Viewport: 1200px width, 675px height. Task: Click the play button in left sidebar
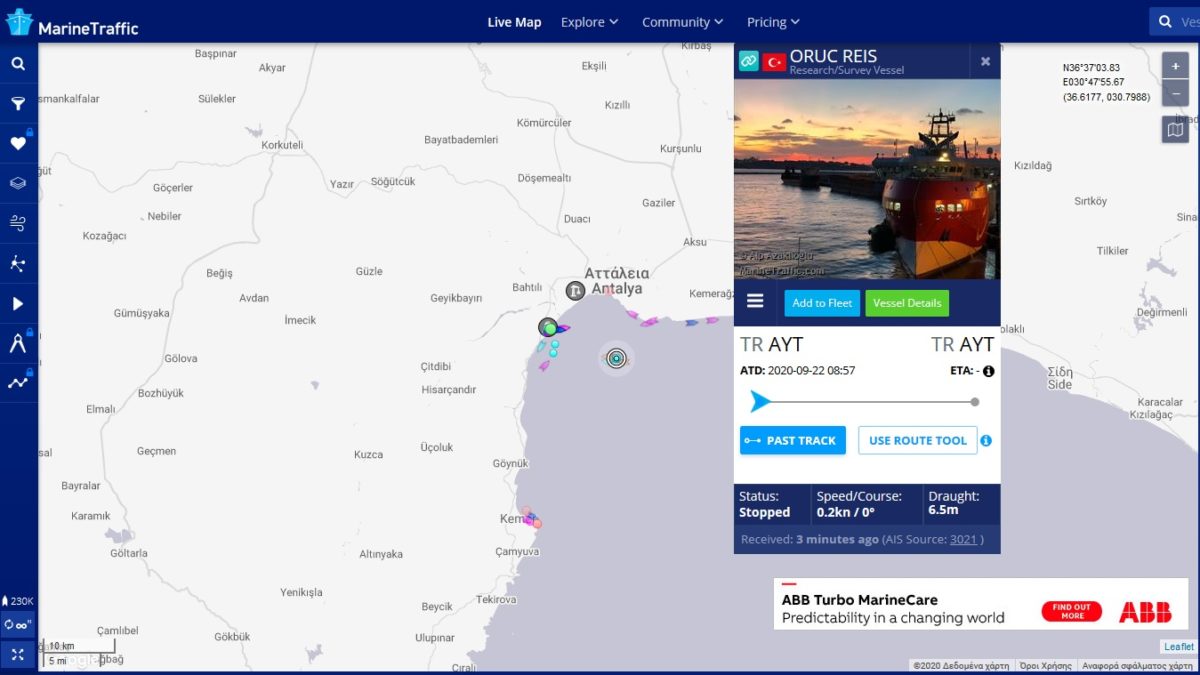pyautogui.click(x=18, y=303)
